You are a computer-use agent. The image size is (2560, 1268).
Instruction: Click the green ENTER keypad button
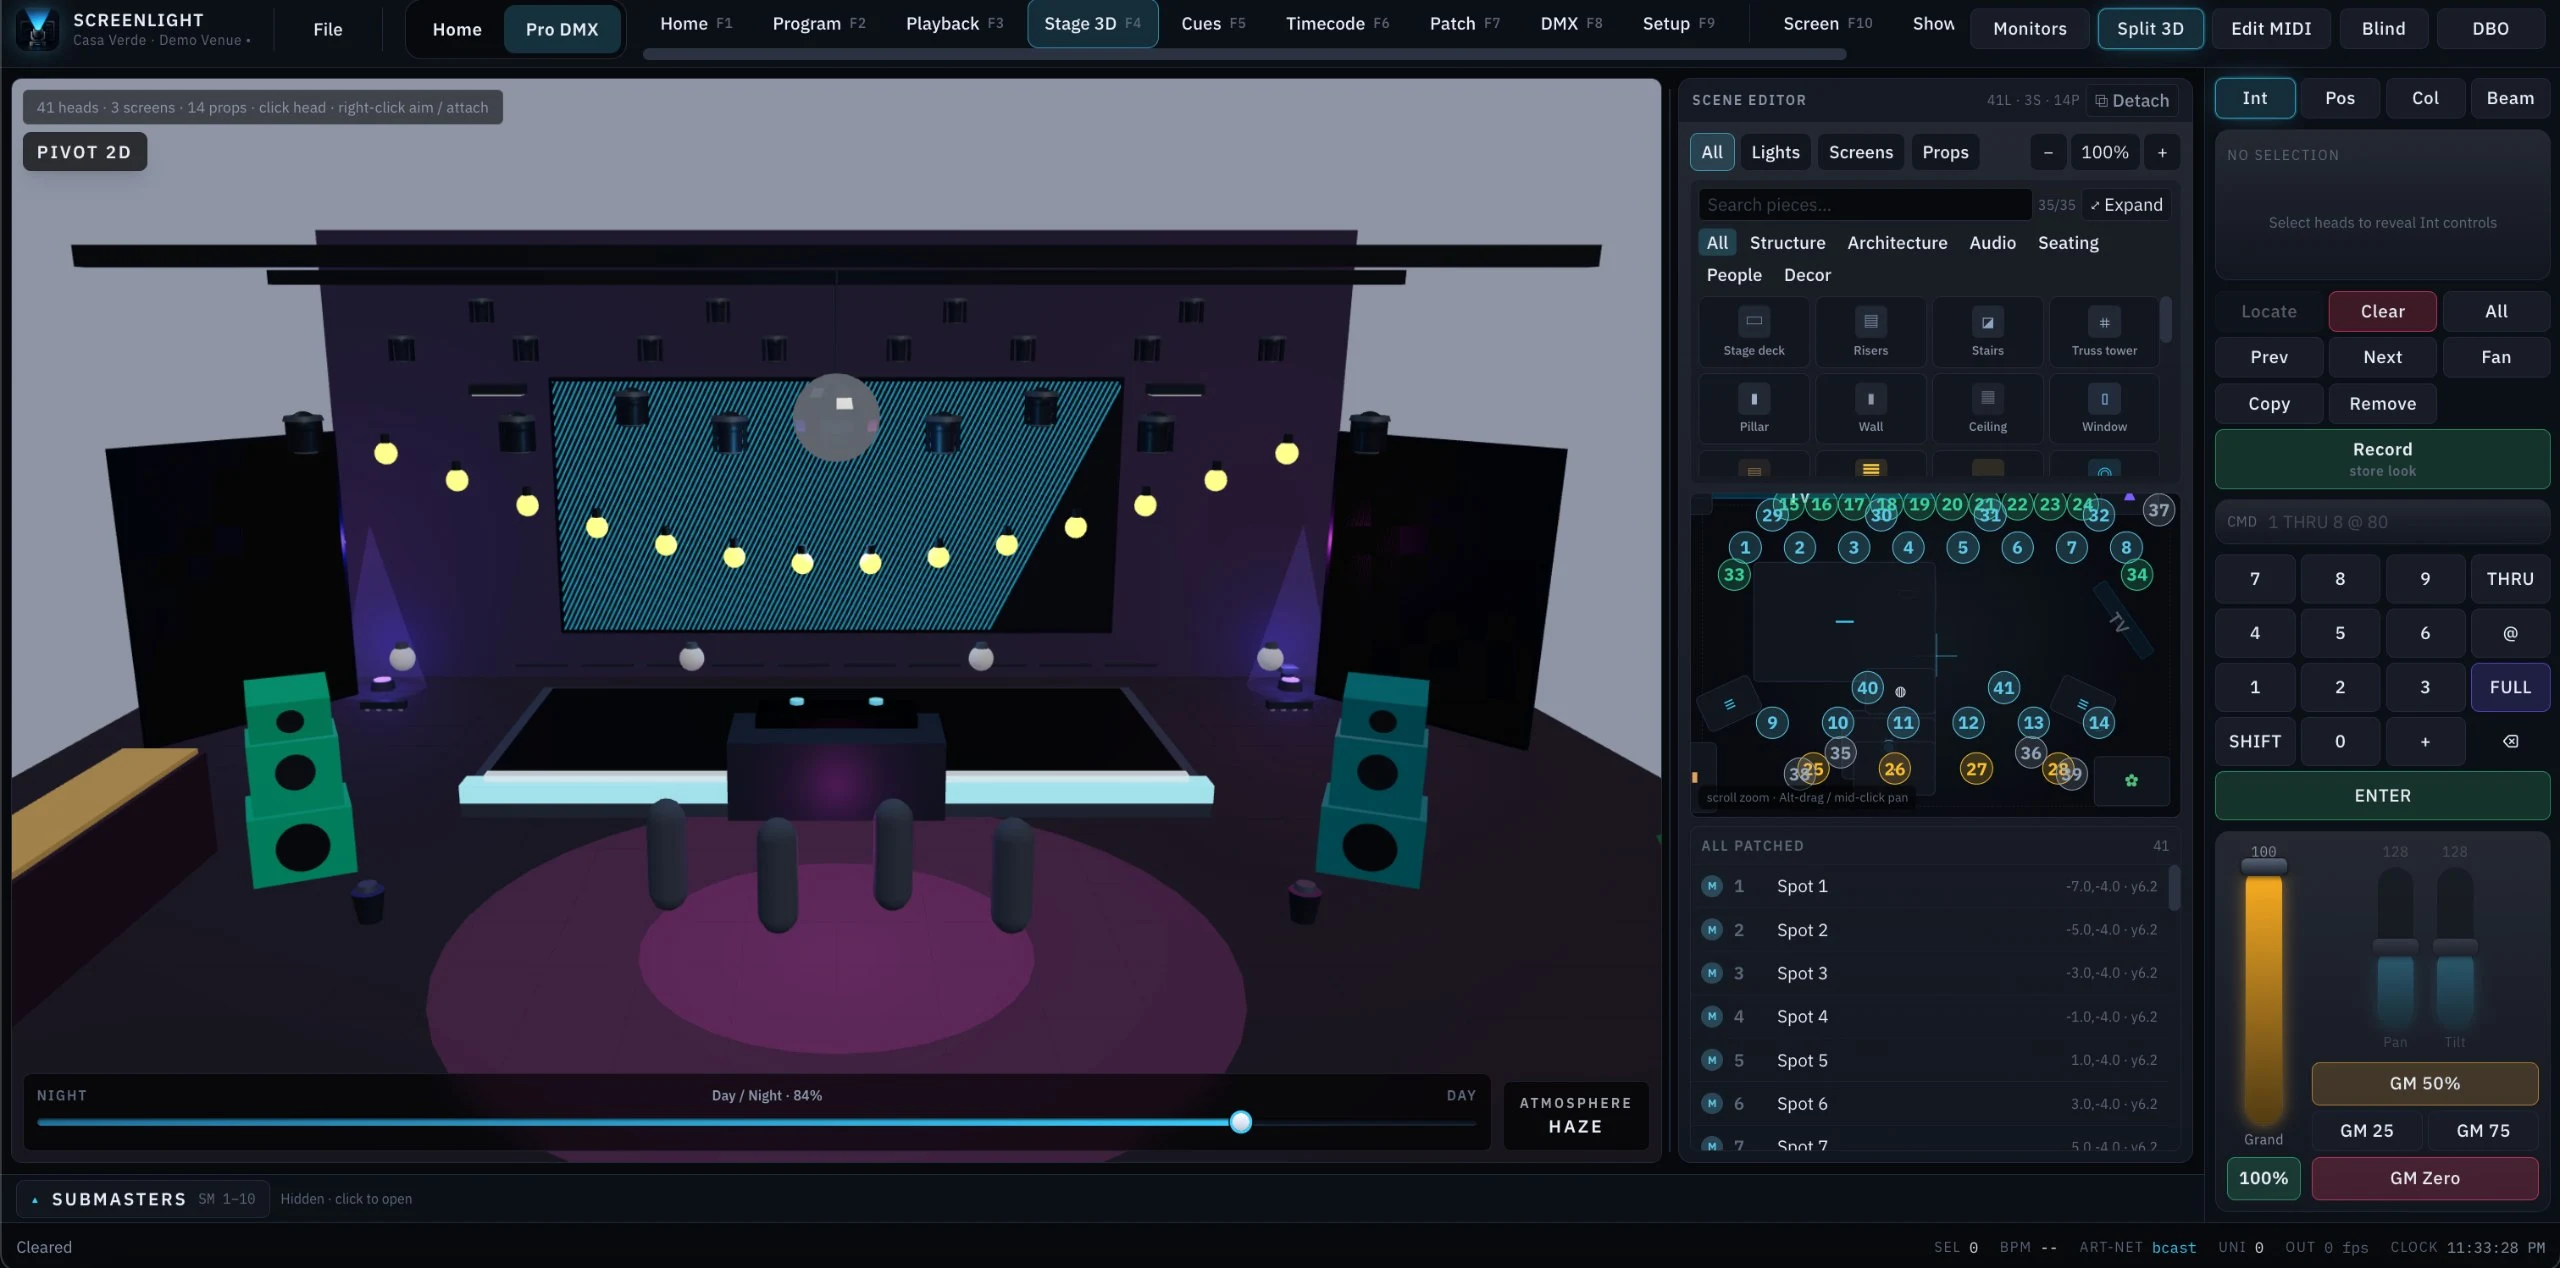point(2382,796)
